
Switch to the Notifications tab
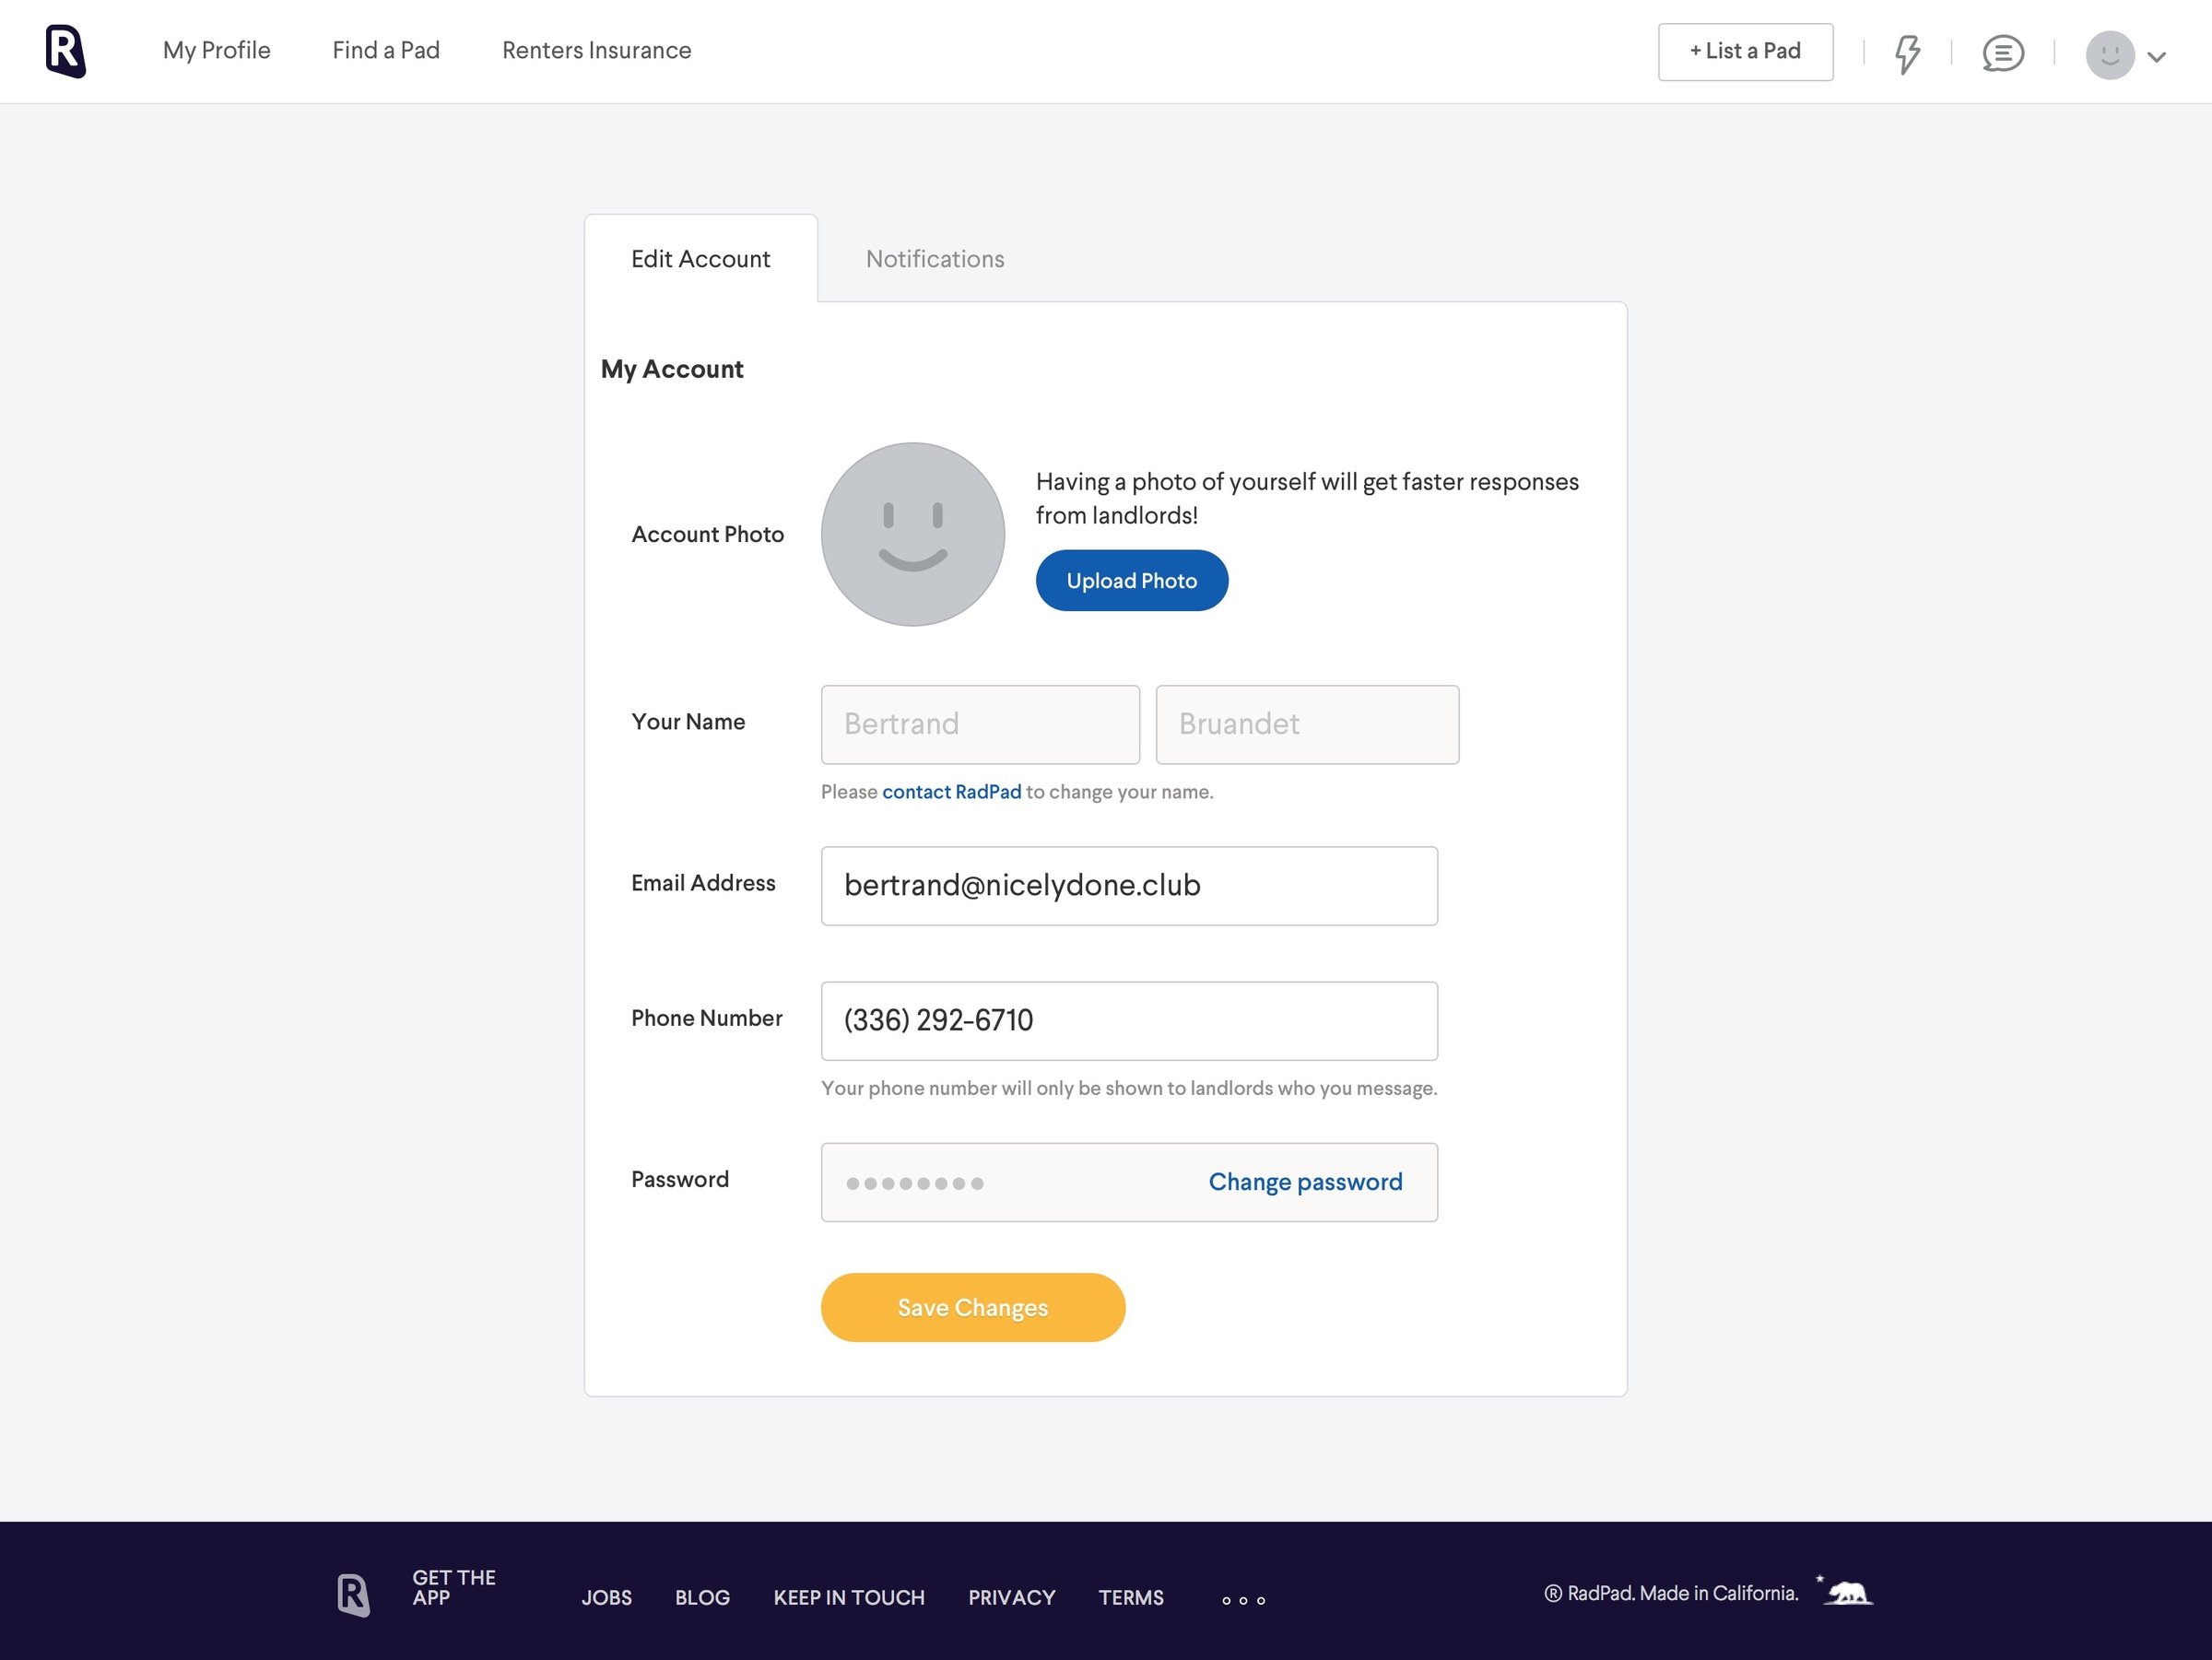point(935,259)
